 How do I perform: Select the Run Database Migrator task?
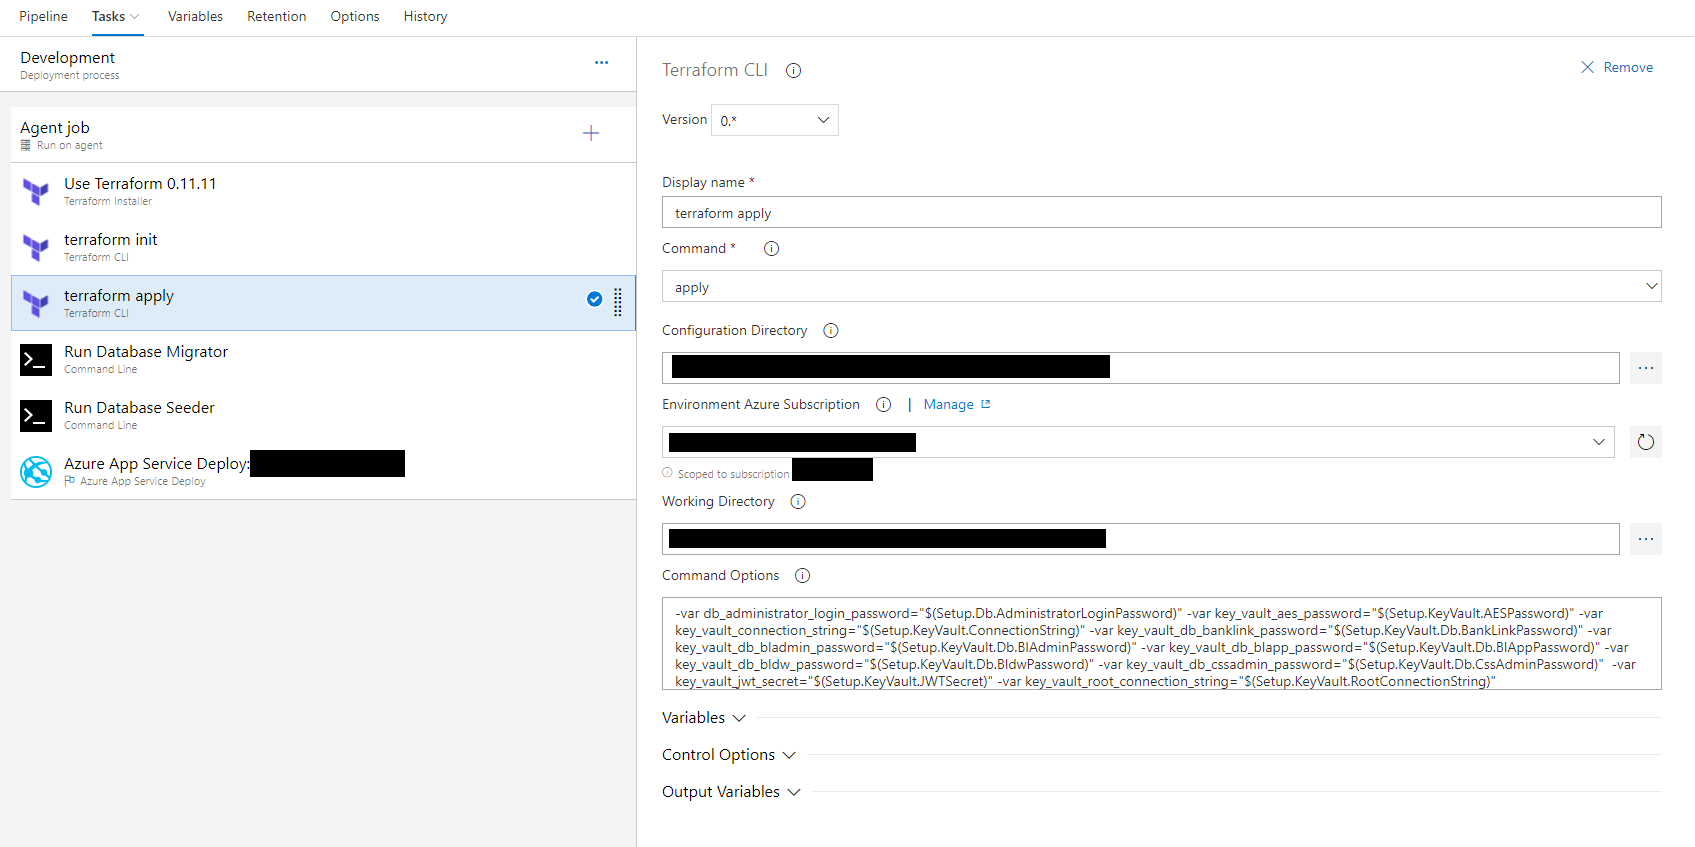(323, 359)
